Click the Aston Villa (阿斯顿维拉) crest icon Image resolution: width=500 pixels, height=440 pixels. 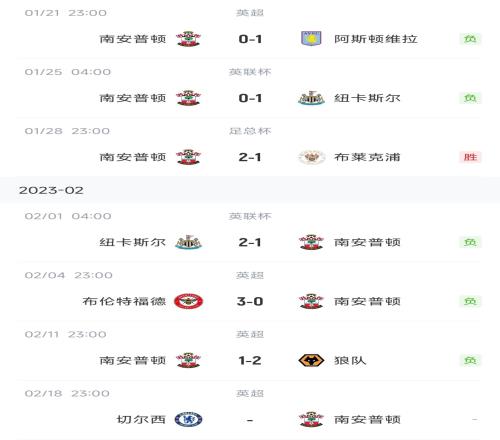tap(311, 39)
